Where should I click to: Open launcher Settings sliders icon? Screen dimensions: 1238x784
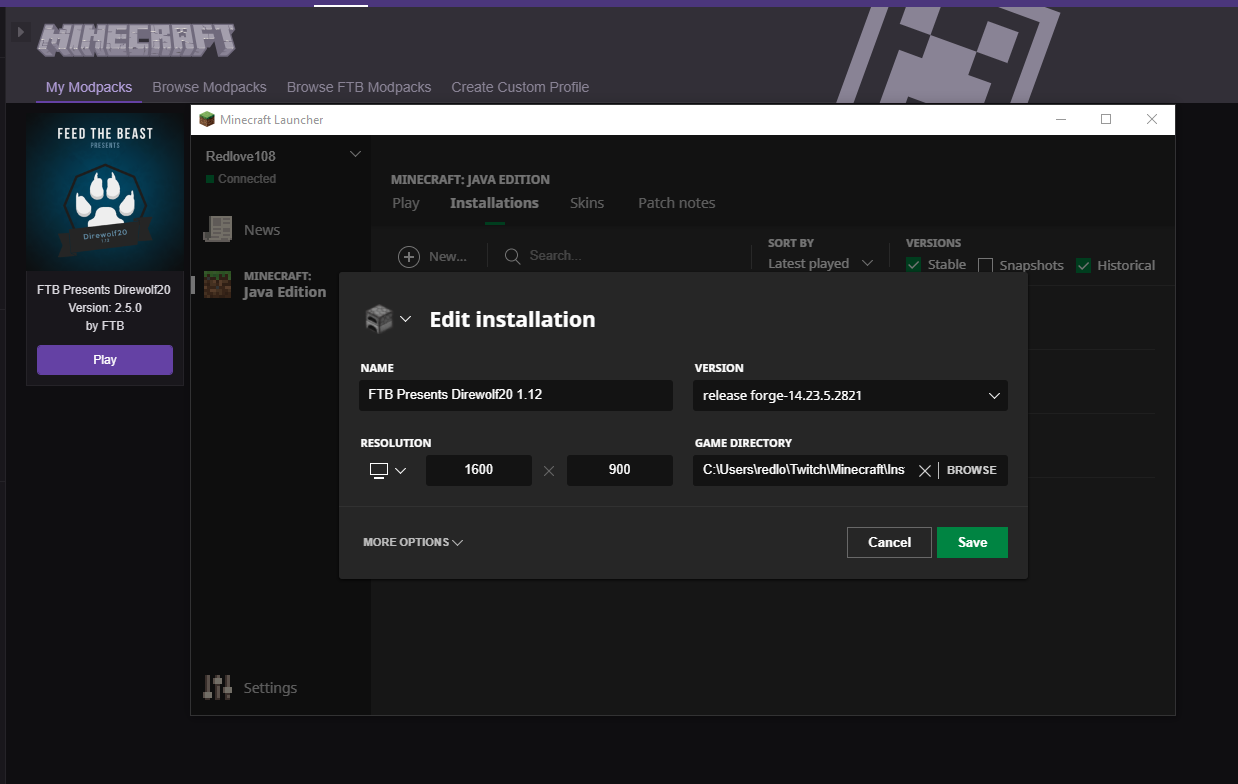217,687
